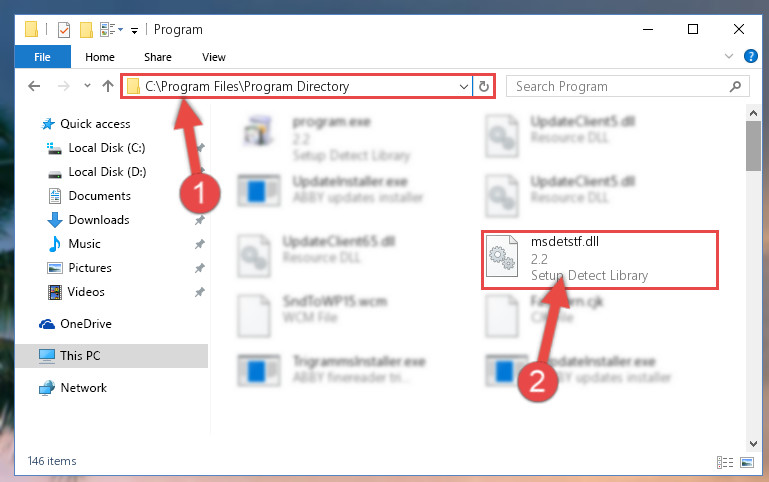Click the New Folder icon in title bar
This screenshot has width=769, height=482.
click(x=86, y=30)
